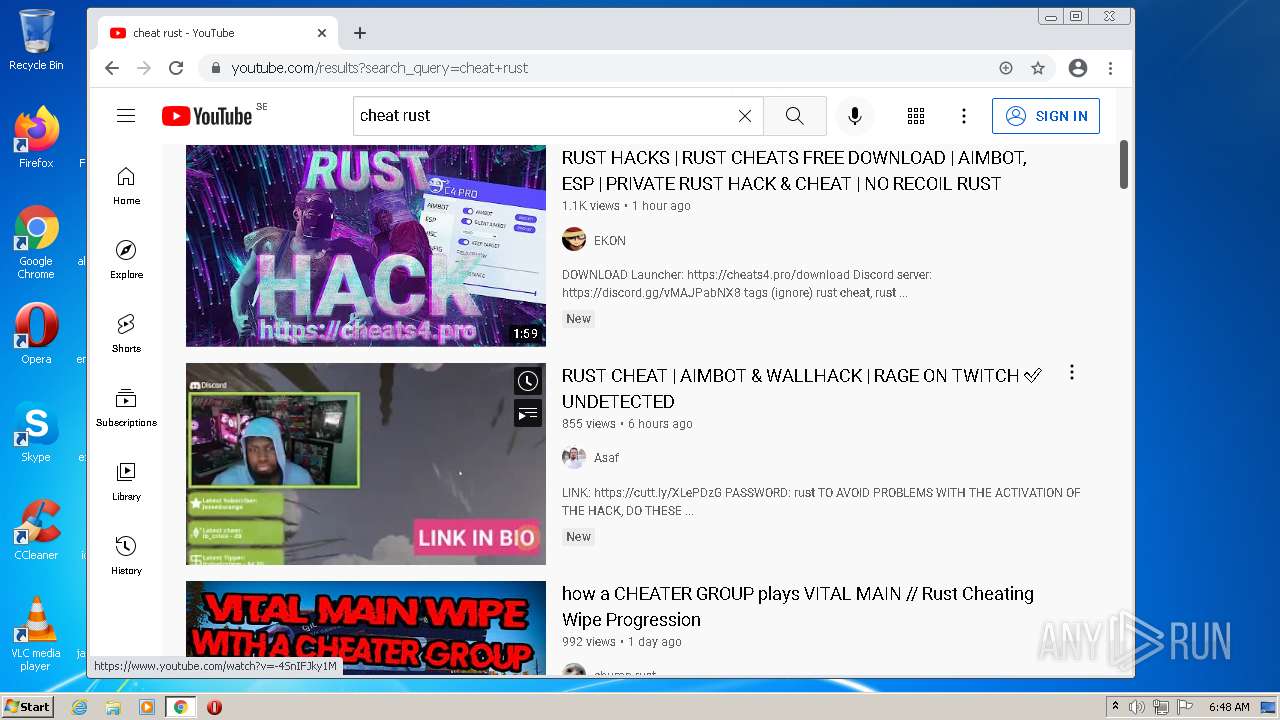Click the Start button
Viewport: 1280px width, 720px height.
click(27, 707)
